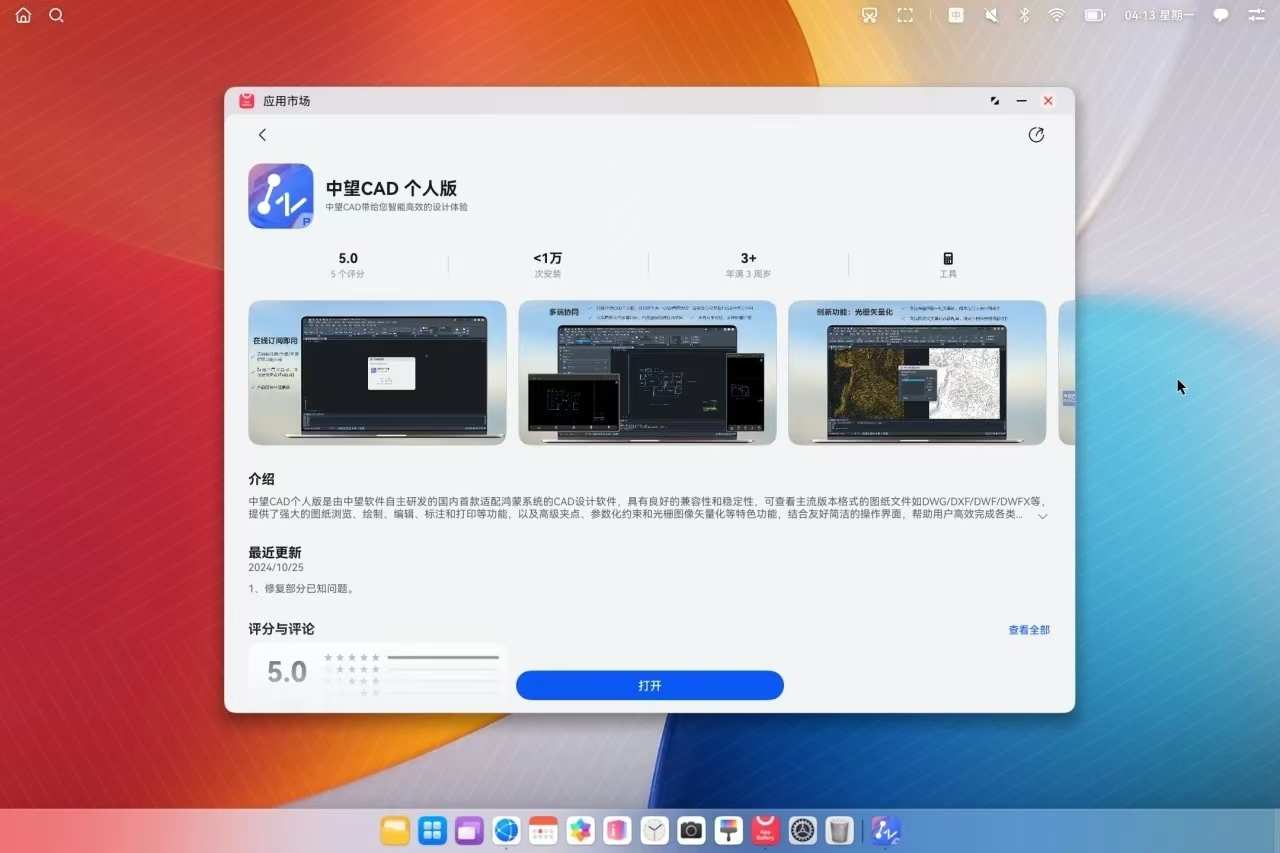The height and width of the screenshot is (853, 1280).
Task: Click the <1万 次安装 install count
Action: [x=548, y=265]
